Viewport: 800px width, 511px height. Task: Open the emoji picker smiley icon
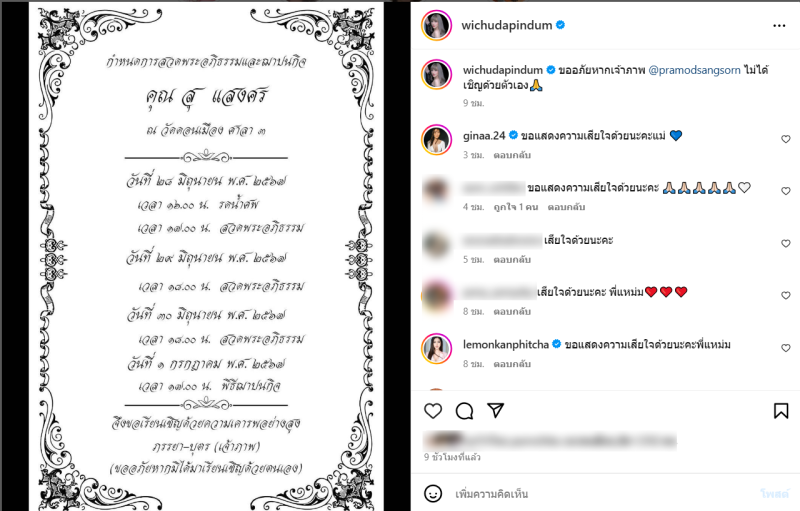click(x=433, y=493)
